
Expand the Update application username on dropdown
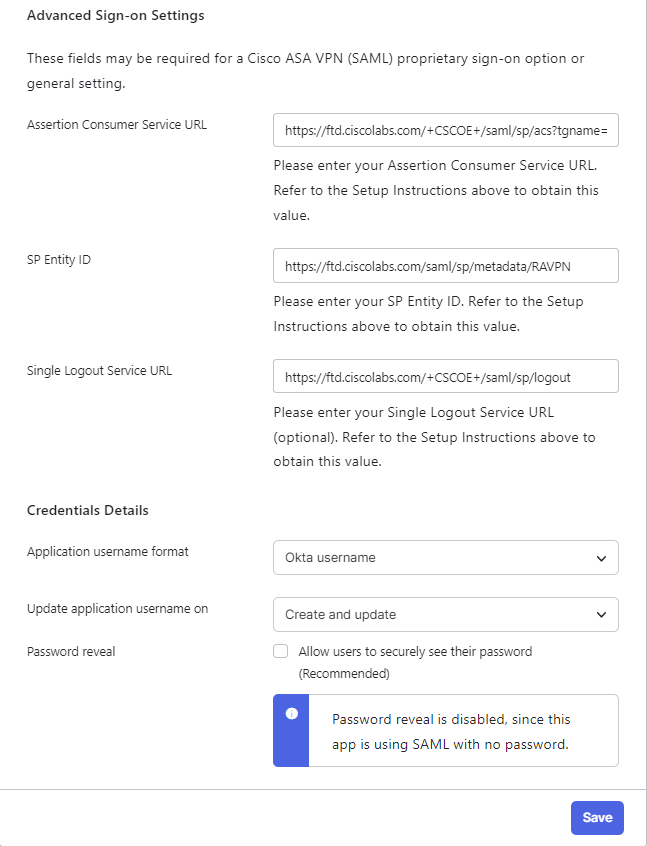click(x=445, y=614)
